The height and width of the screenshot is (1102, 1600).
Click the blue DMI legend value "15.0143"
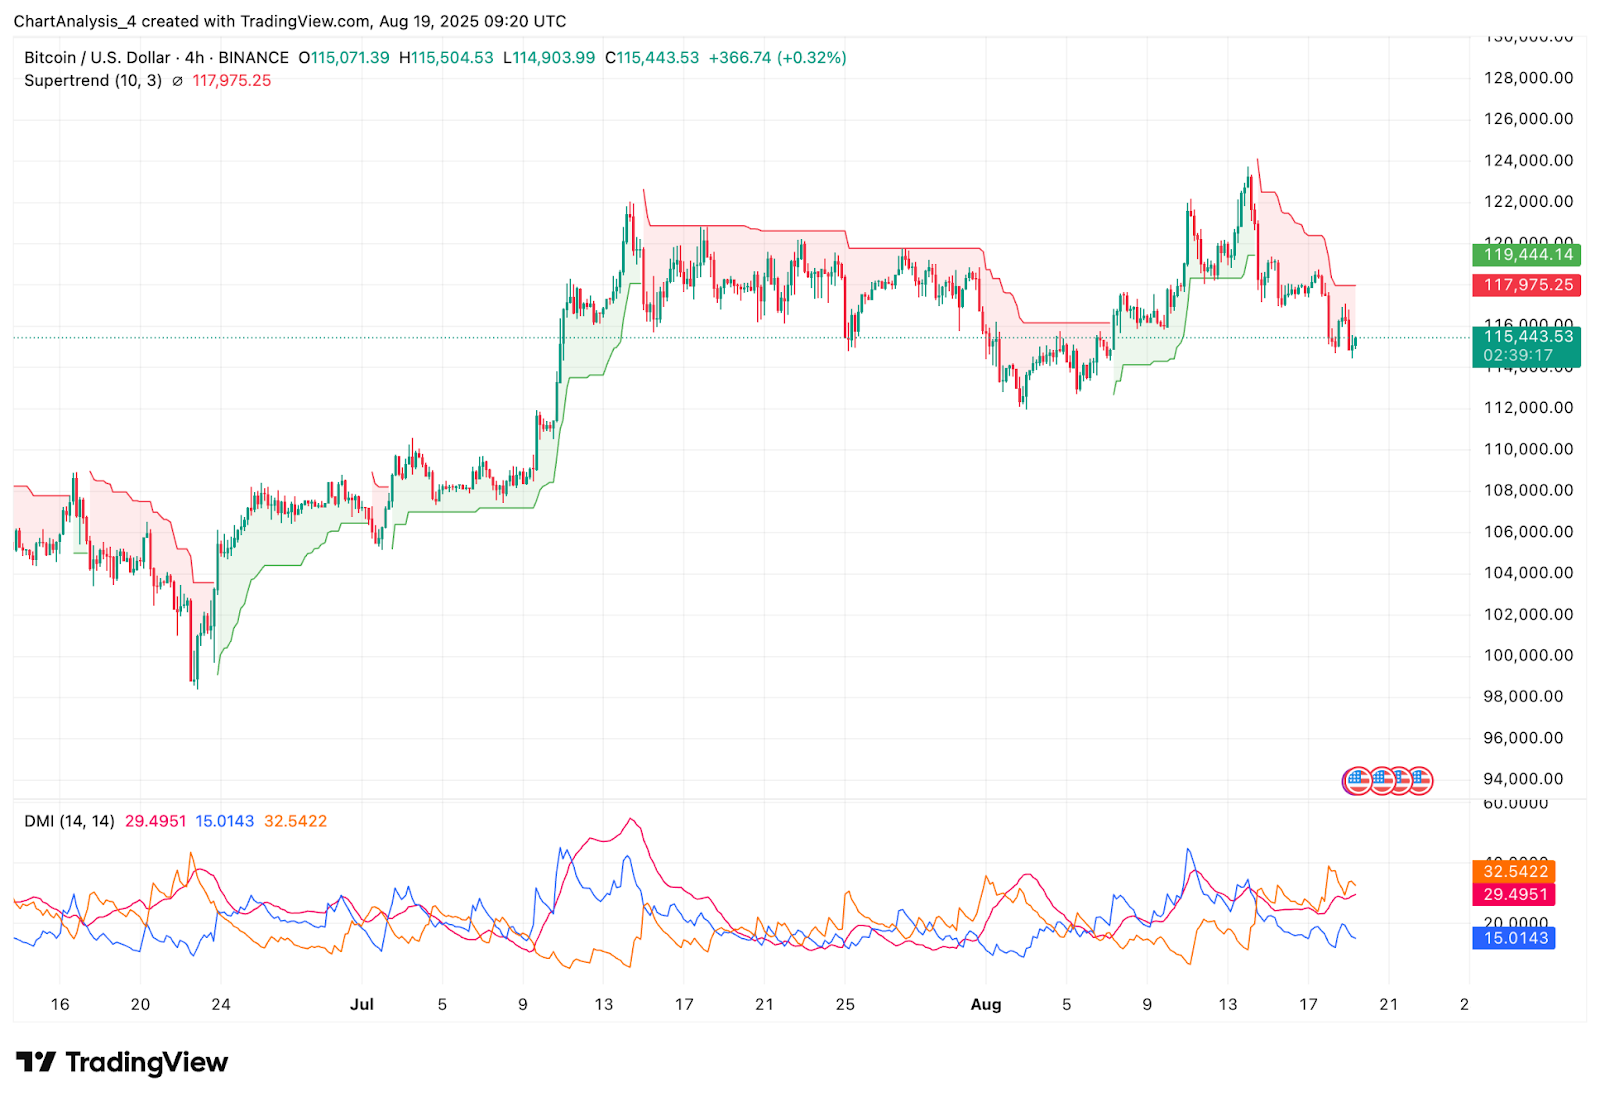(225, 821)
